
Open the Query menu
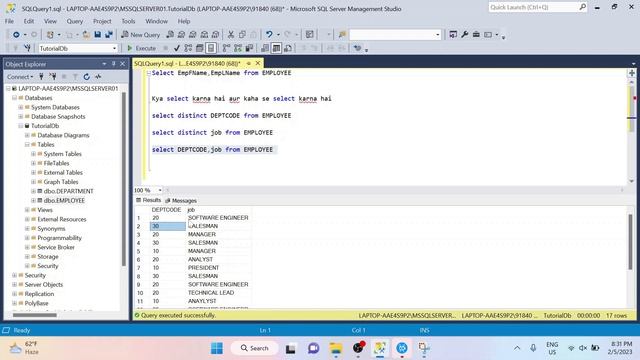tap(75, 21)
